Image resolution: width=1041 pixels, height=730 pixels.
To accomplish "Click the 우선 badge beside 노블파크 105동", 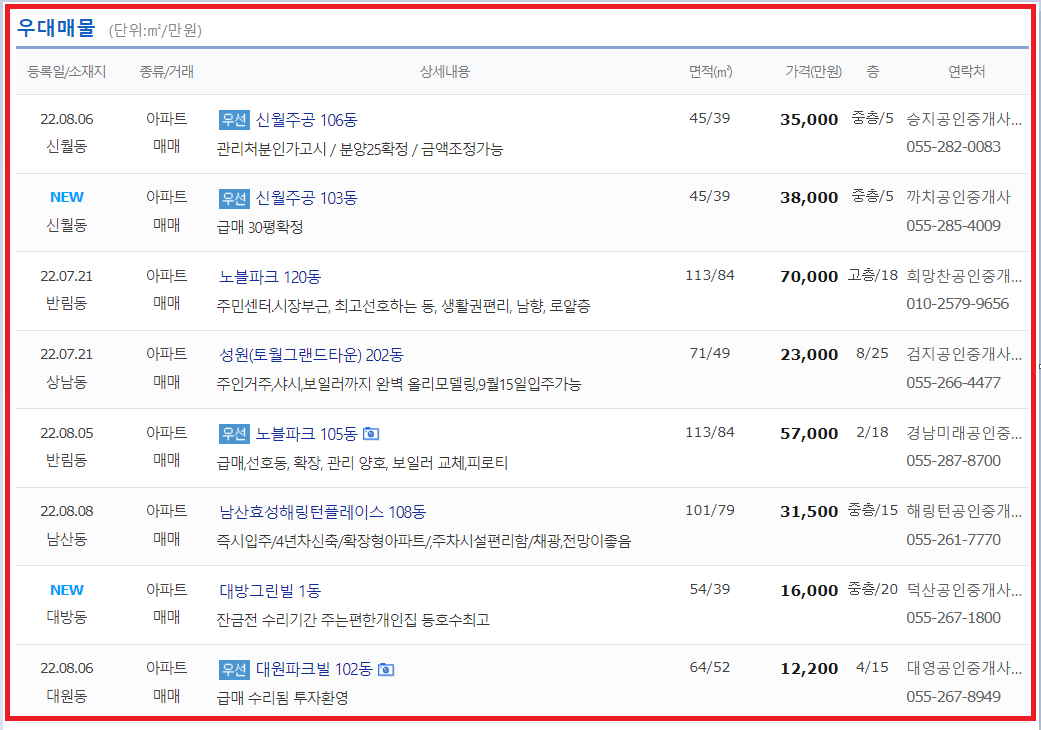I will [x=234, y=433].
